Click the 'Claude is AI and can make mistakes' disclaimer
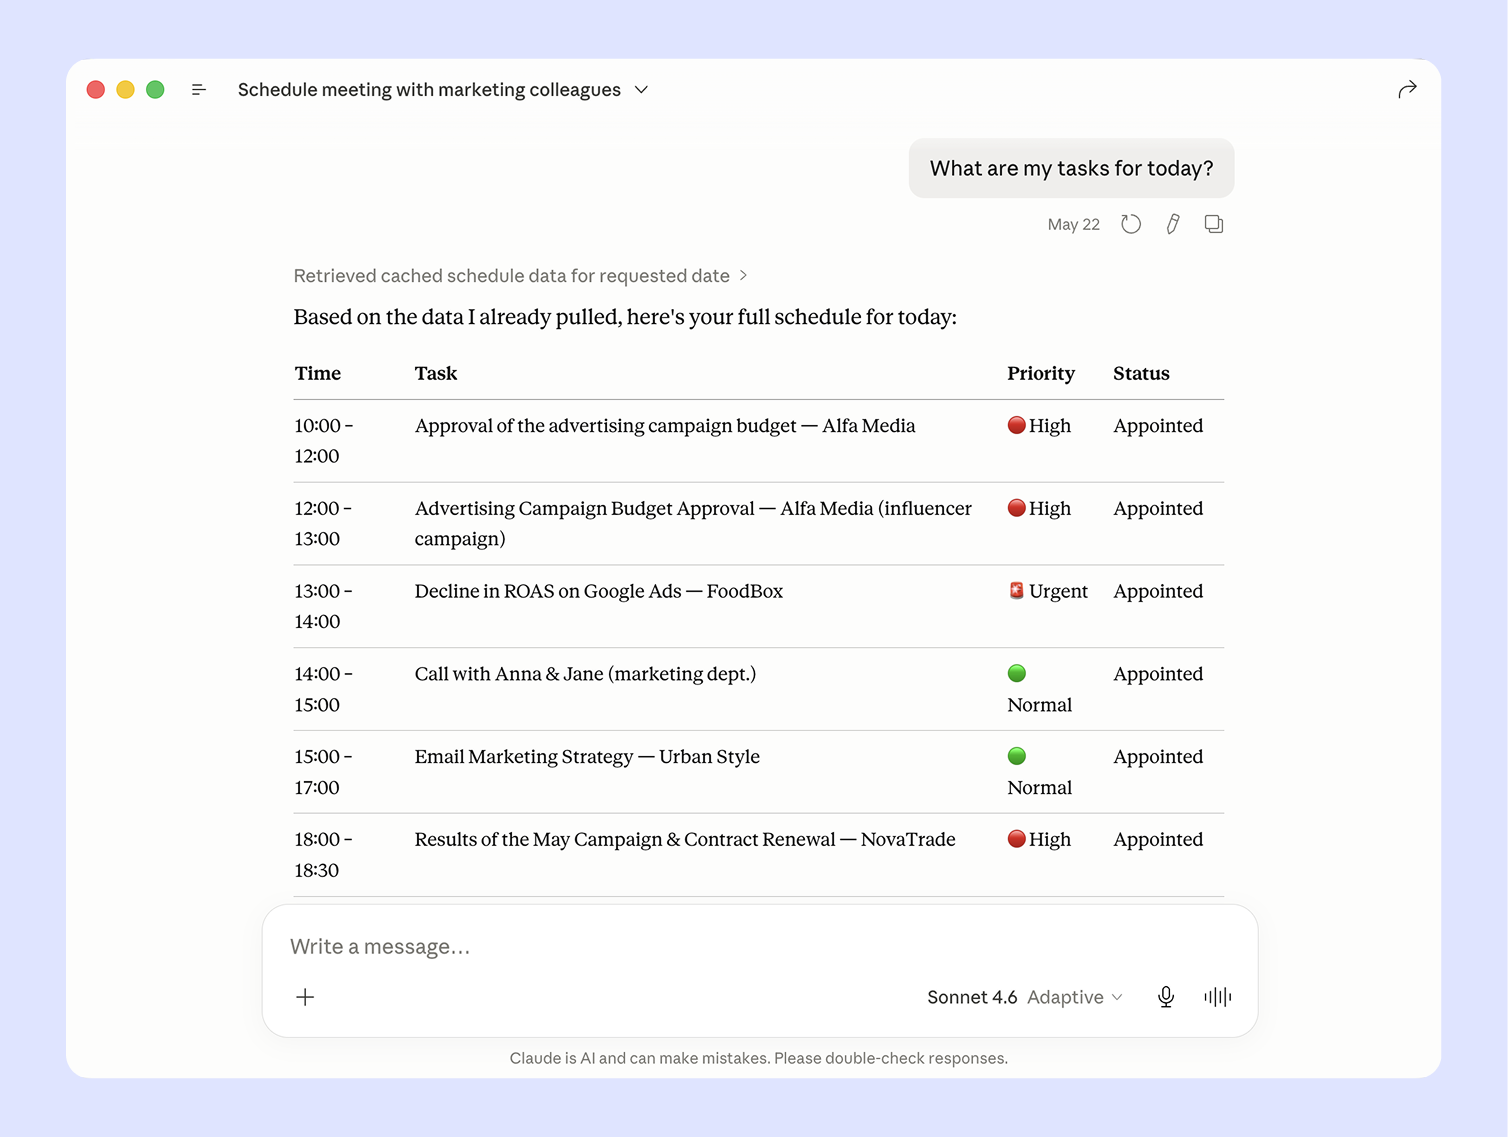Screen dimensions: 1508x1137 [759, 1058]
